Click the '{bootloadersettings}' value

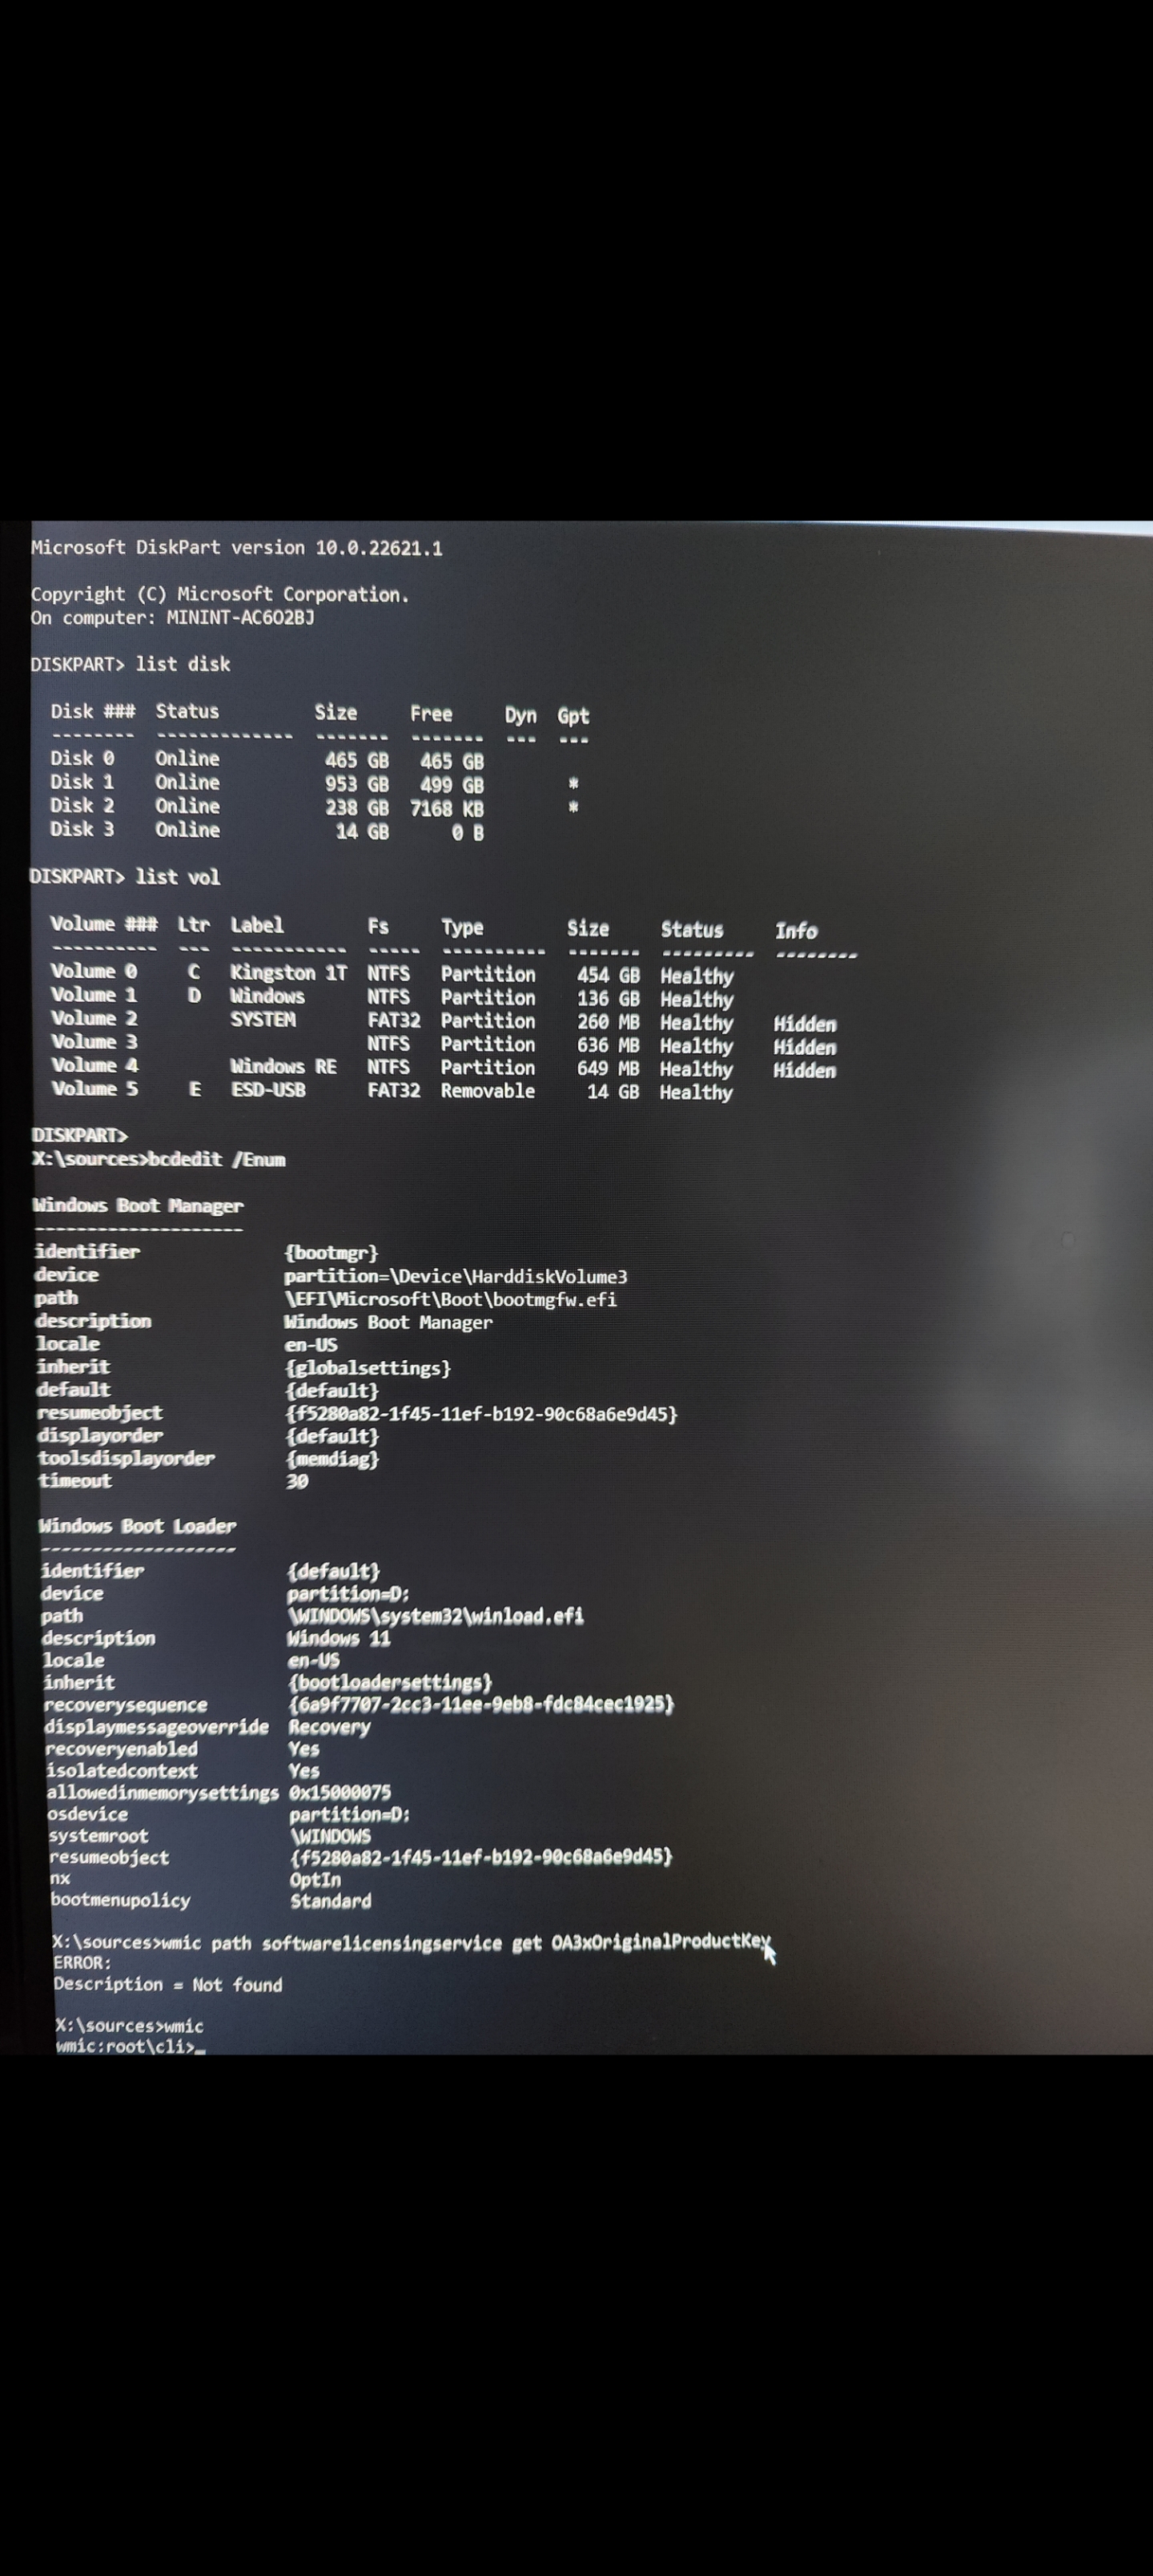tap(390, 1683)
